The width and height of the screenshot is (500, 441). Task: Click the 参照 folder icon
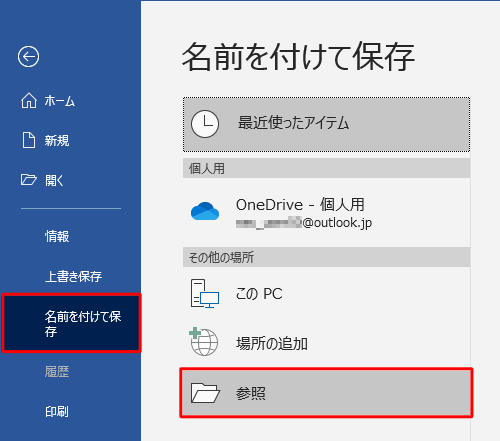coord(205,393)
